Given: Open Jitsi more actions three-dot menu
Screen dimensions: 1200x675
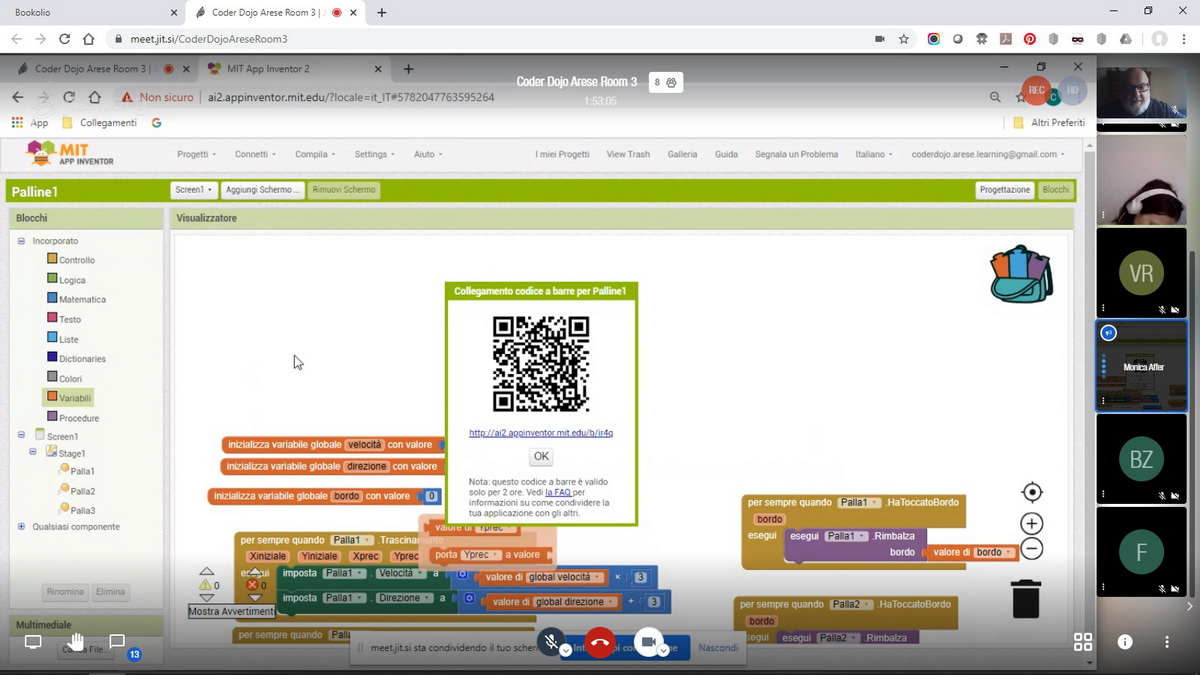Looking at the screenshot, I should tap(1167, 642).
